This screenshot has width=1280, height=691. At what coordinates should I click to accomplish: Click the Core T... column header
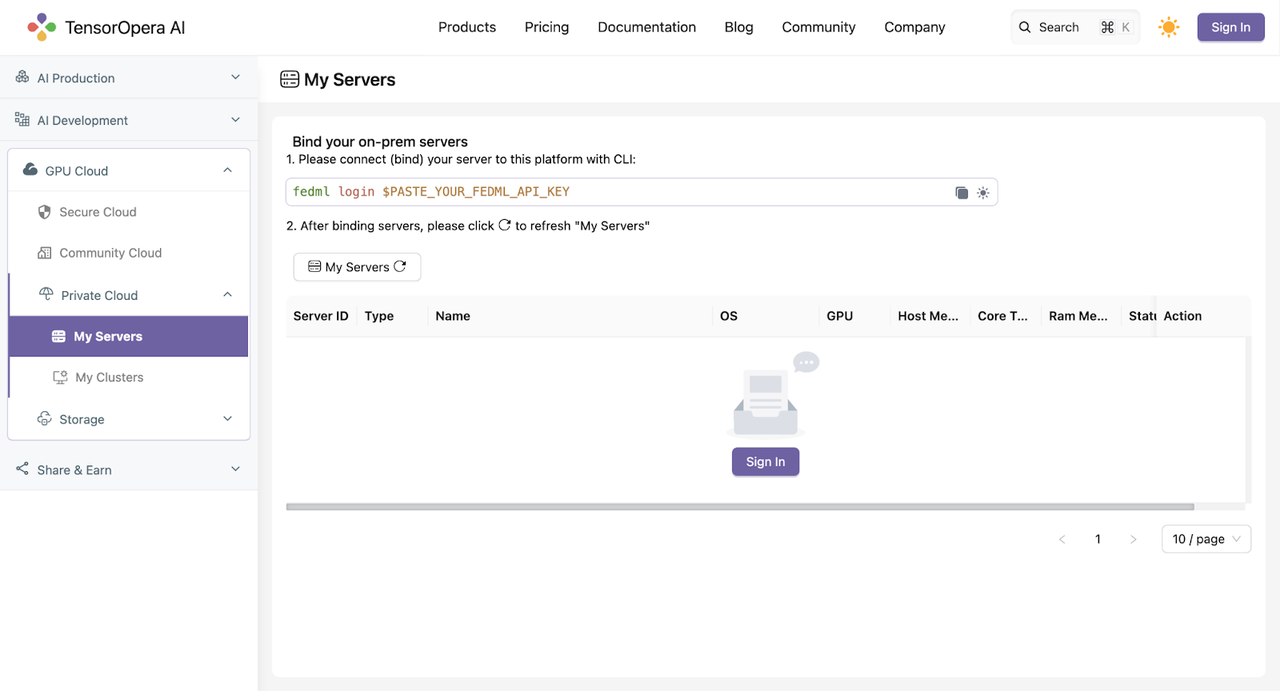tap(1003, 316)
